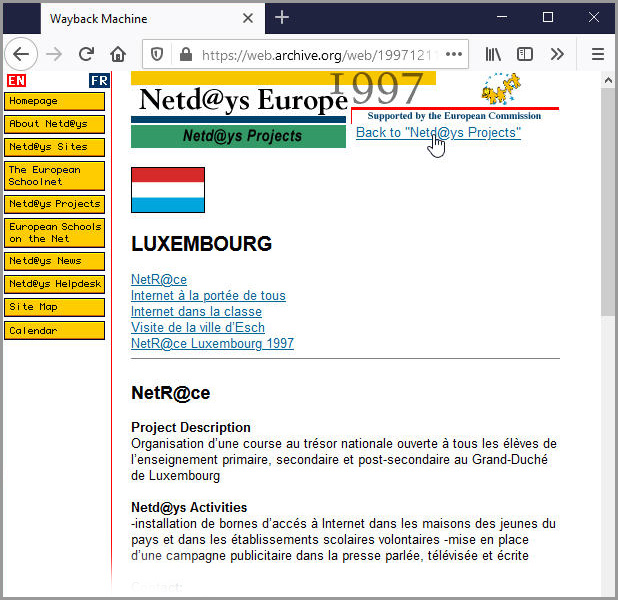Viewport: 618px width, 600px height.
Task: Close the Wayback Machine tab
Action: point(248,18)
